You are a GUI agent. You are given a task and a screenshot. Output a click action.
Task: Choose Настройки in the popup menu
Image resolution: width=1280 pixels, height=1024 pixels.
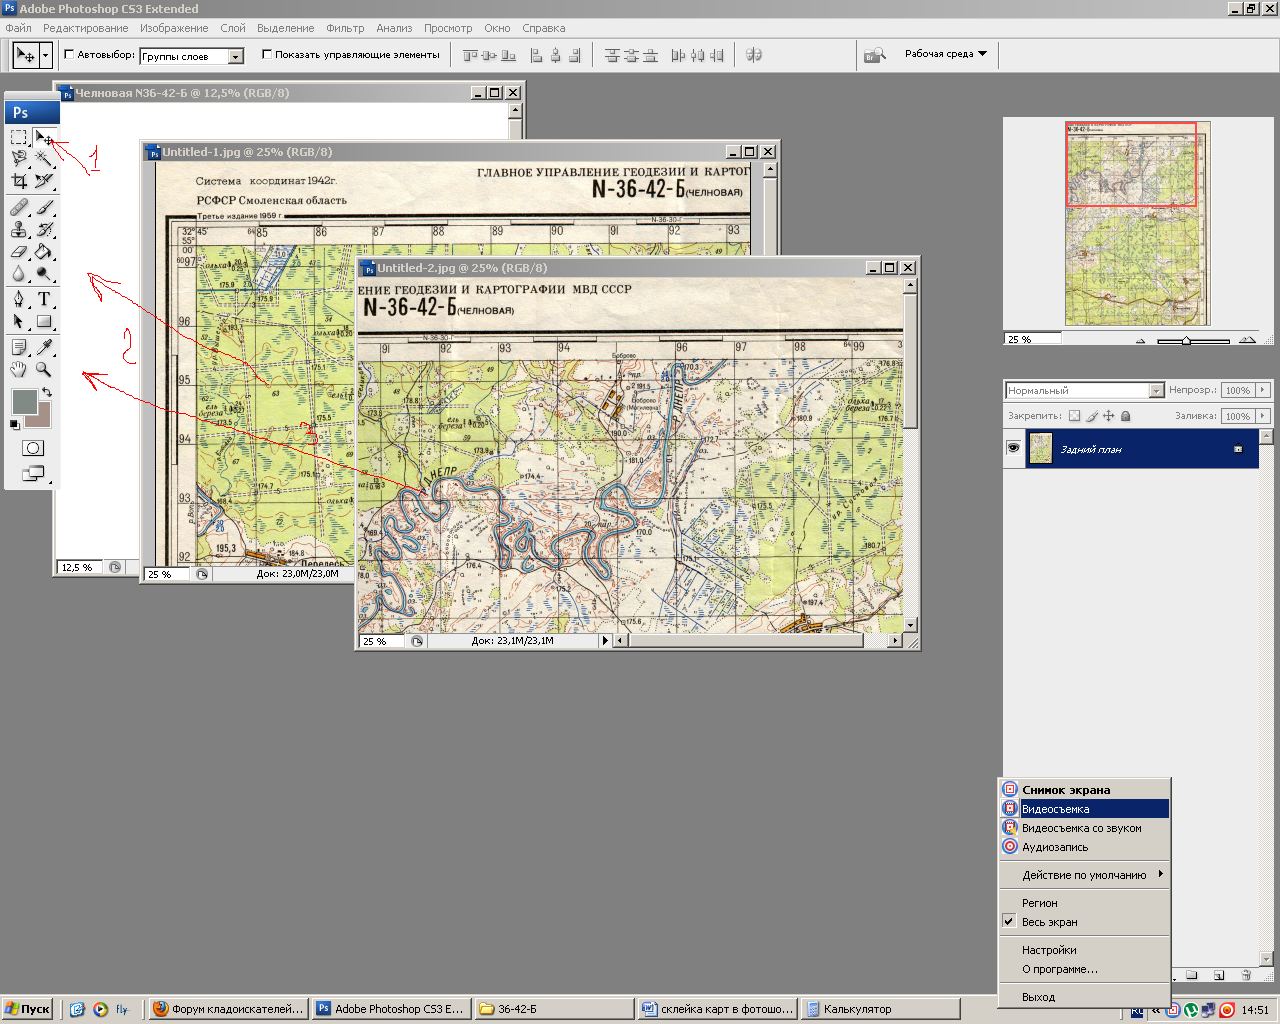[1085, 950]
